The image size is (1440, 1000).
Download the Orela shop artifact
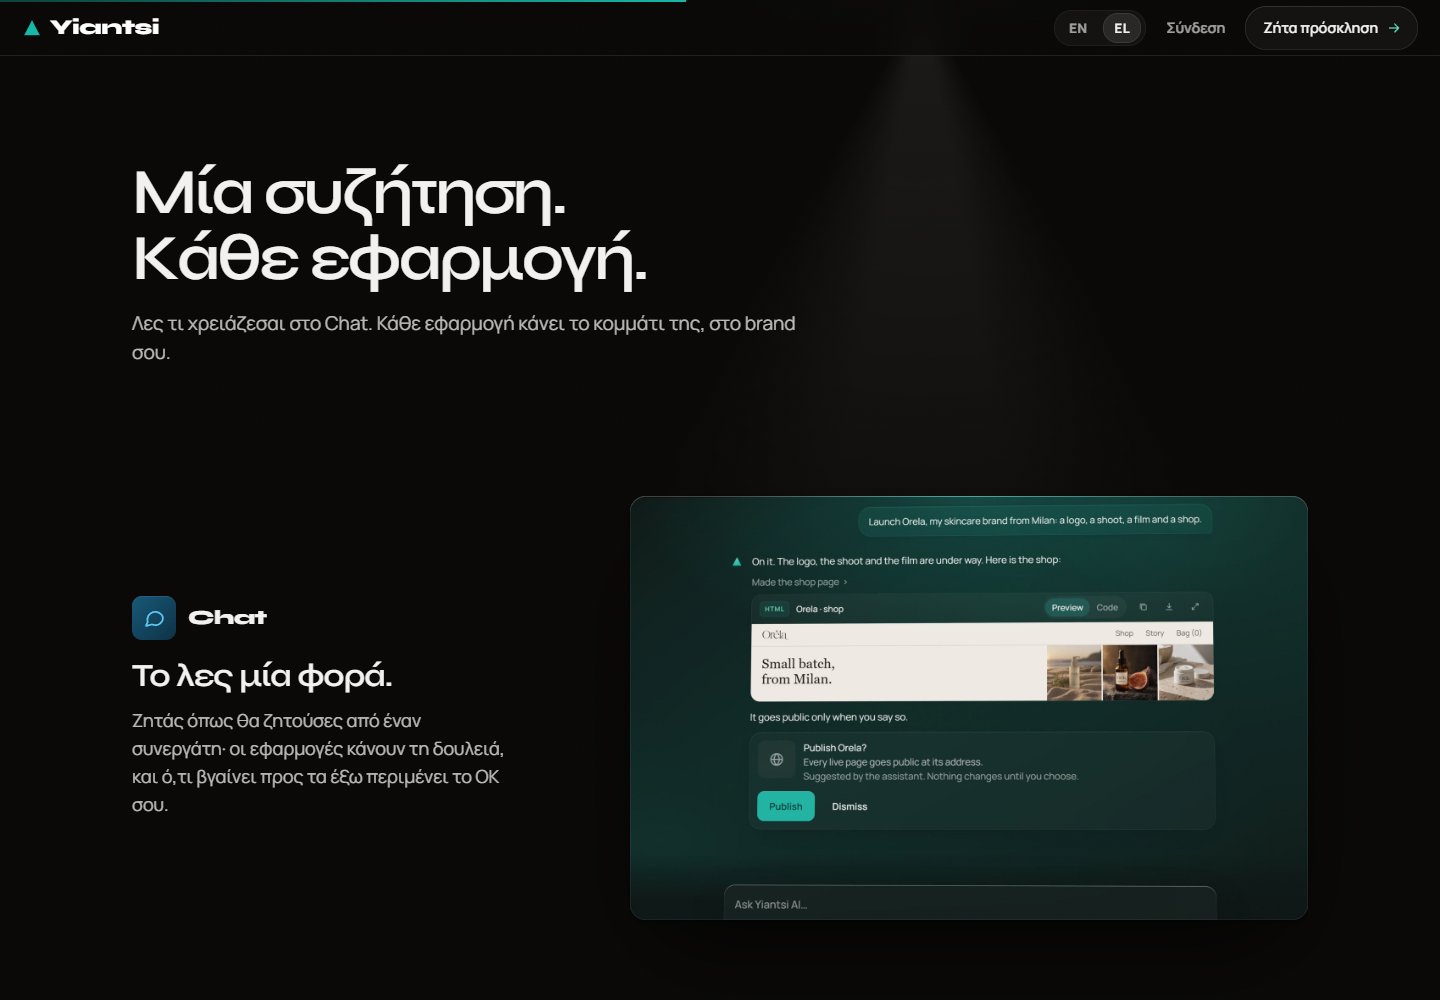tap(1169, 607)
